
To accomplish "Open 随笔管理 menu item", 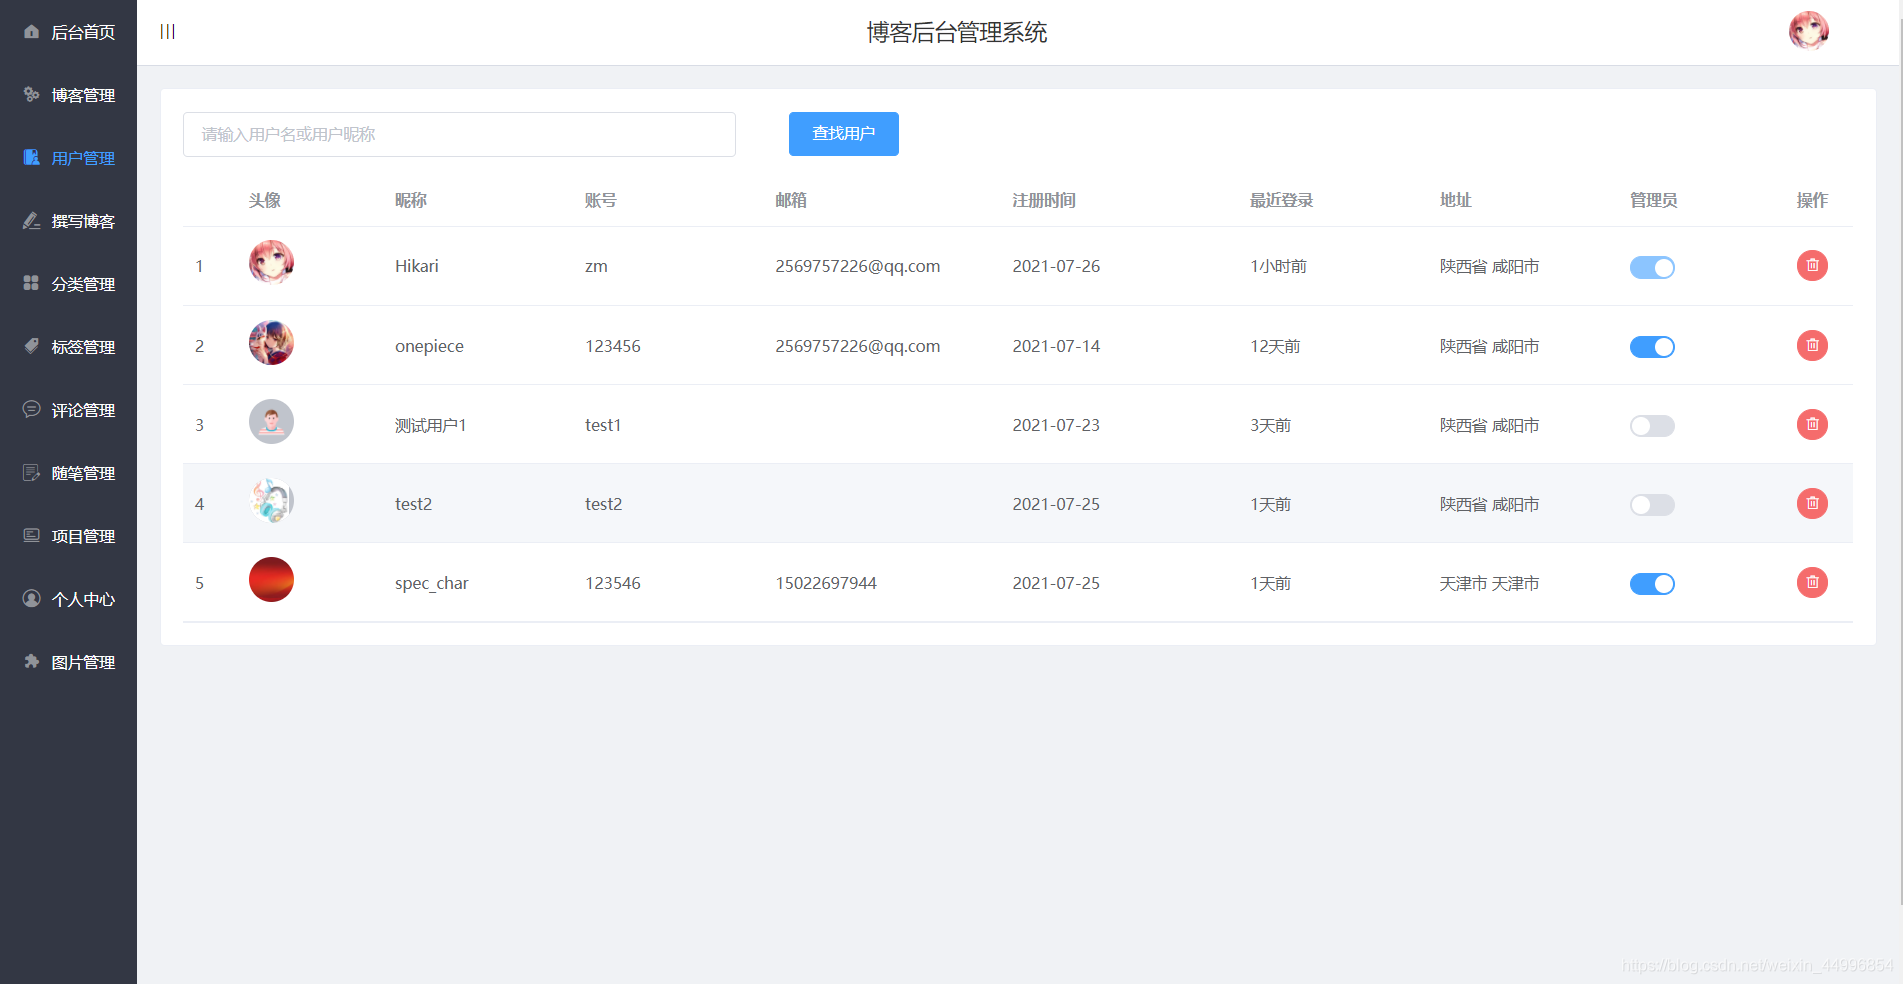I will [x=68, y=473].
